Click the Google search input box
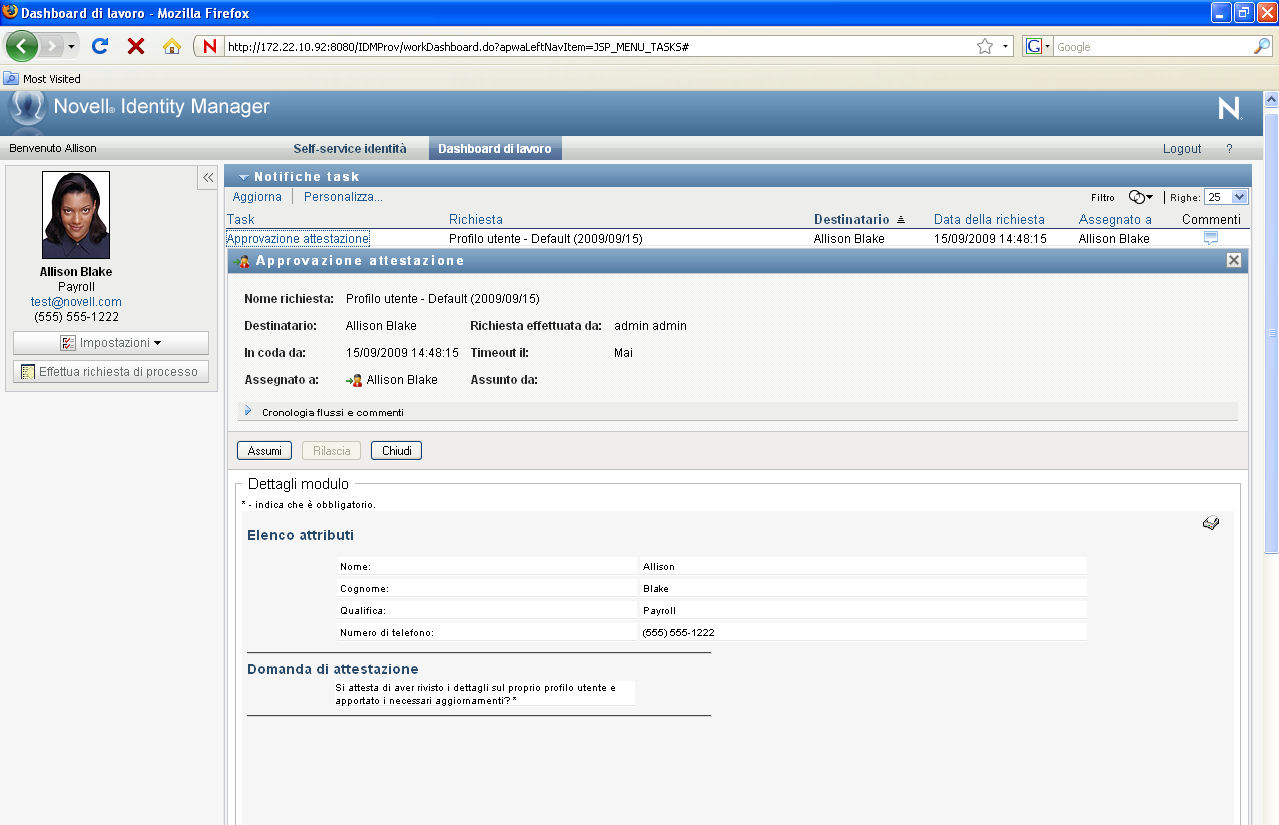Viewport: 1279px width, 825px height. [x=1153, y=46]
